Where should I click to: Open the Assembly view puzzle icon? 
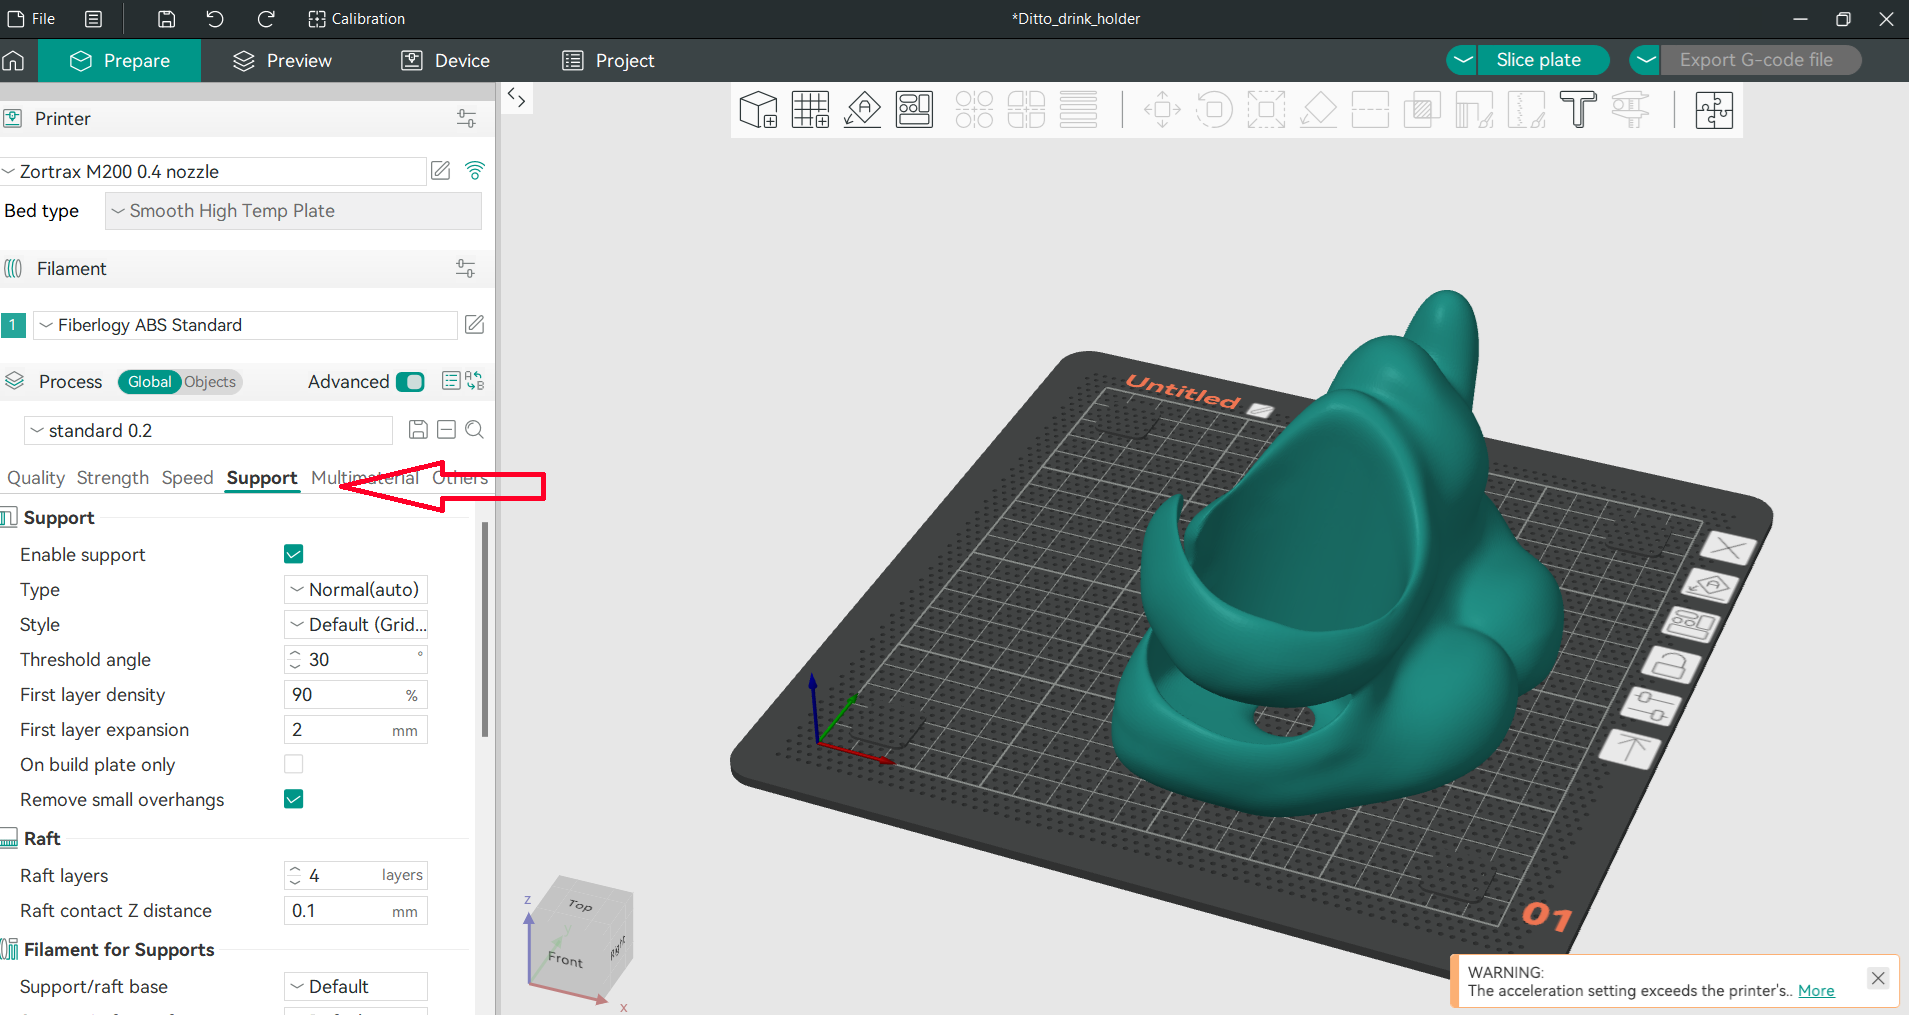1713,109
